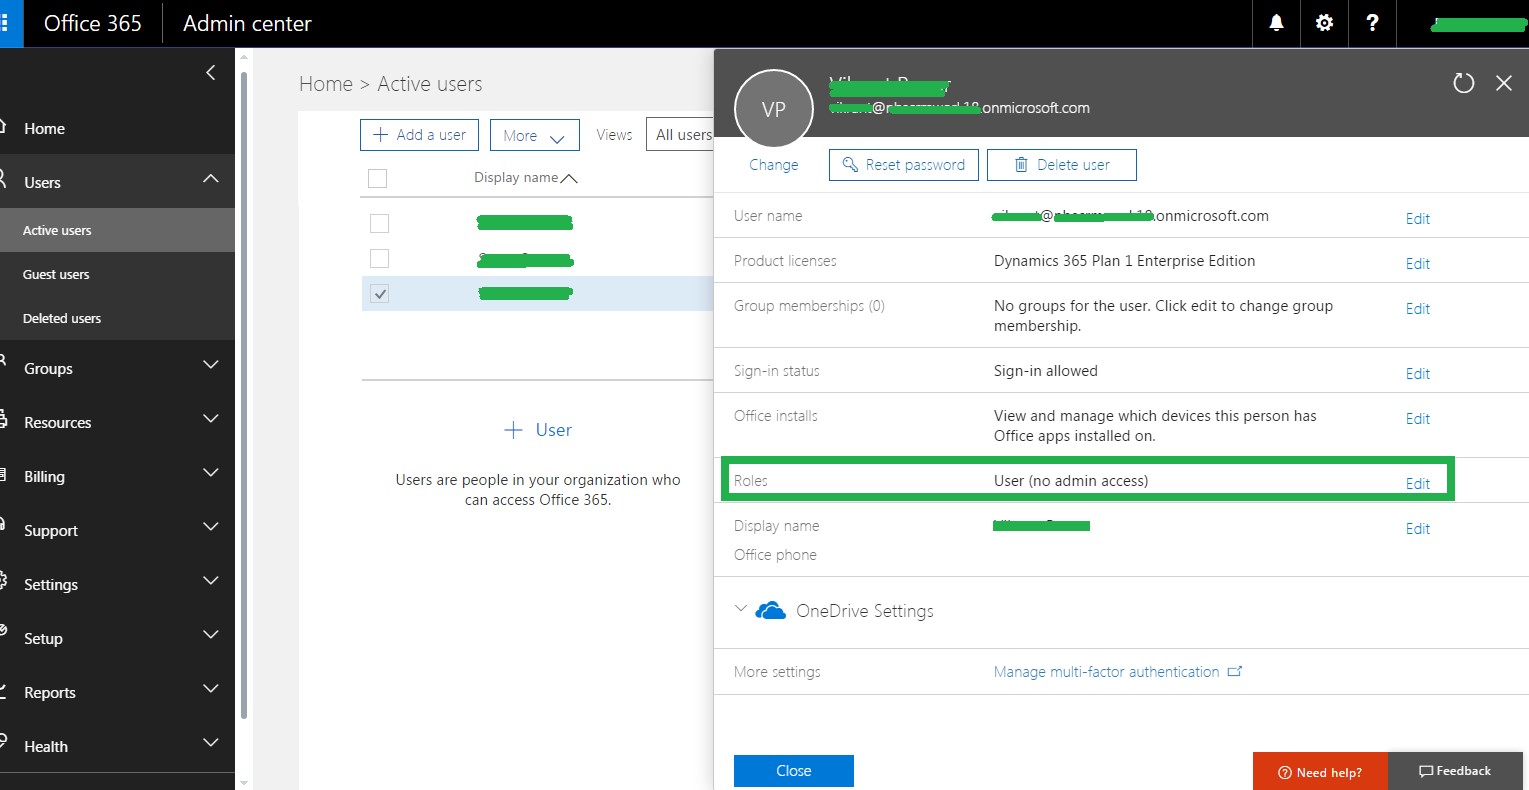Click the left navigation scrollbar
The image size is (1529, 790).
245,395
